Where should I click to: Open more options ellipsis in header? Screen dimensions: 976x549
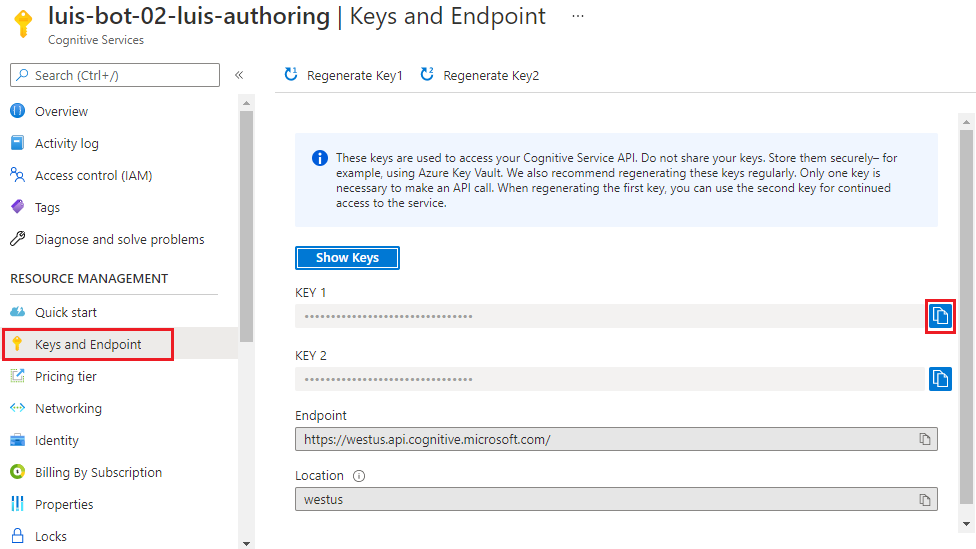pyautogui.click(x=578, y=16)
